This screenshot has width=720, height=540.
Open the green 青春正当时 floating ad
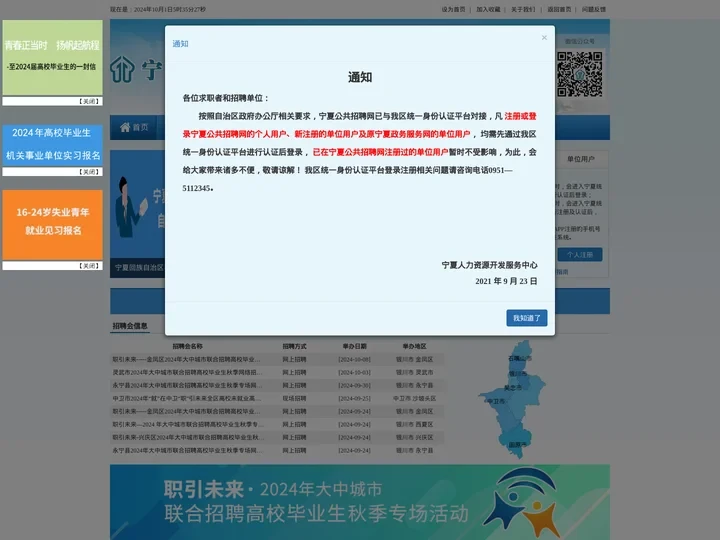pos(52,57)
